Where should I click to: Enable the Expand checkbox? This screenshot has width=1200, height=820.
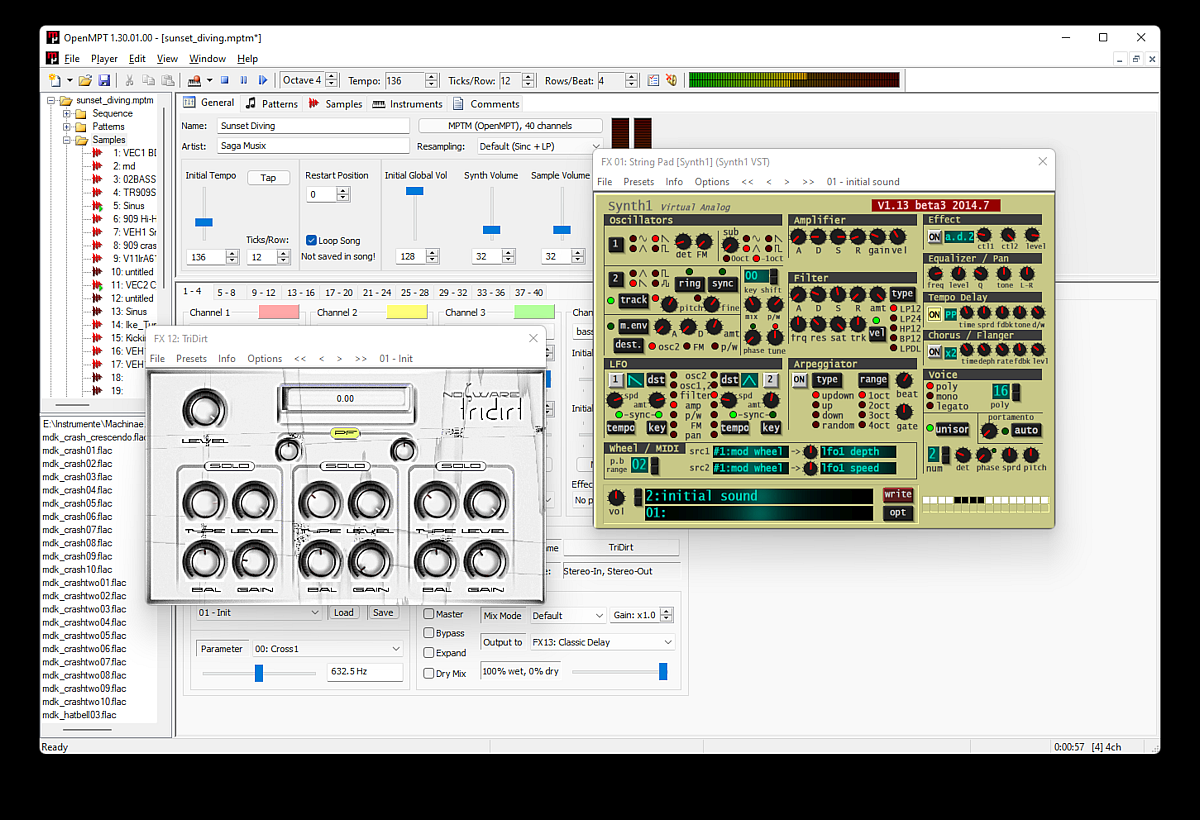(429, 653)
